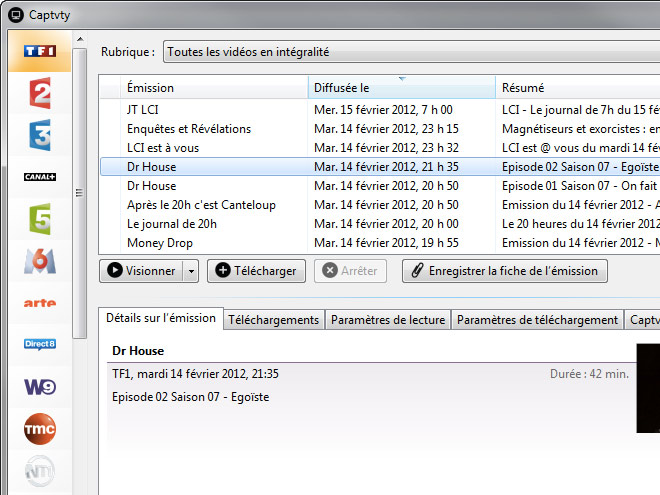Select the Arte channel logo
660x495 pixels.
pyautogui.click(x=40, y=303)
